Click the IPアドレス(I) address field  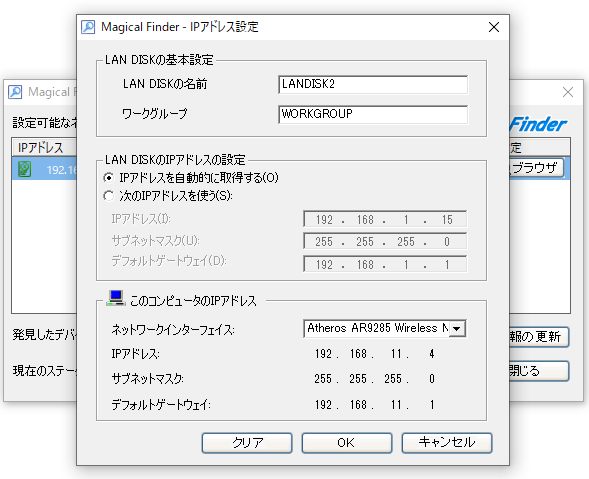coord(385,219)
